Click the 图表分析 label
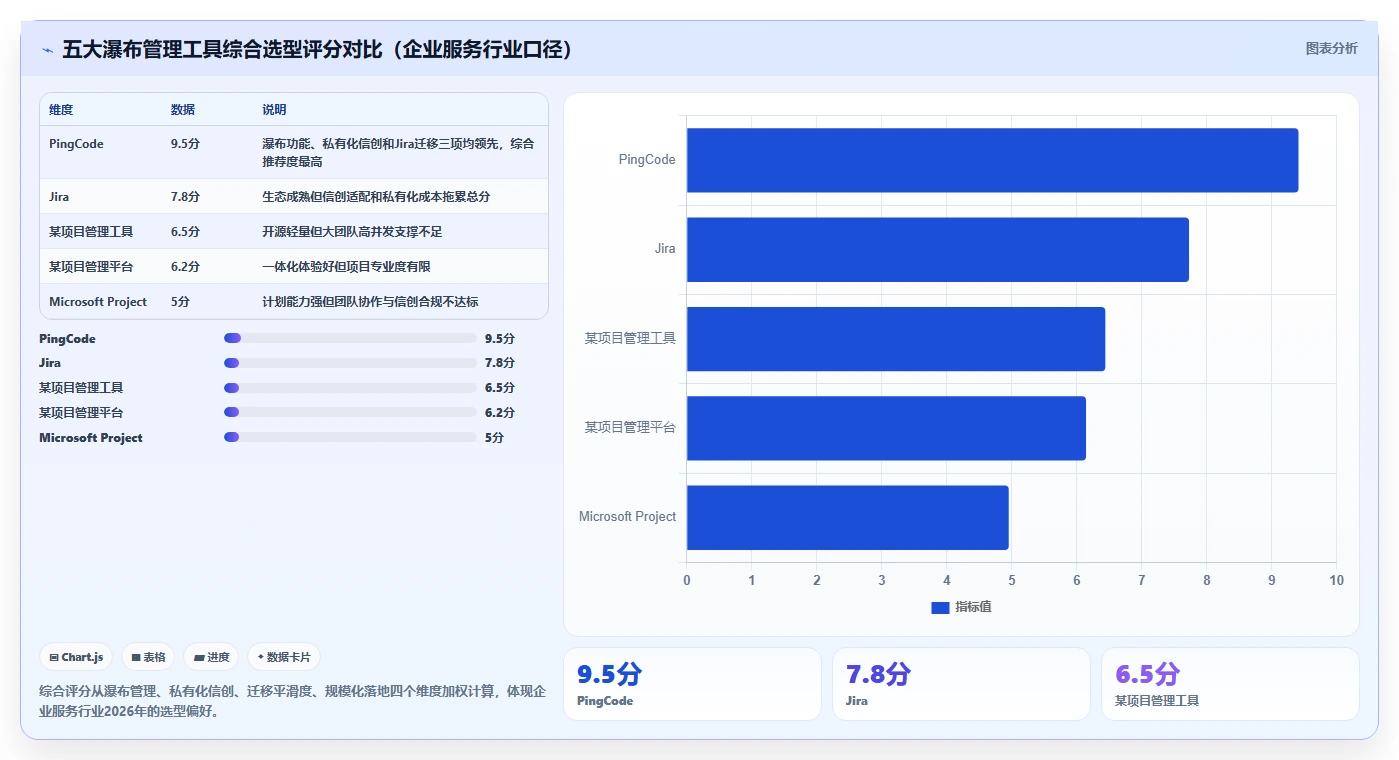Viewport: 1399px width, 760px height. click(x=1331, y=48)
